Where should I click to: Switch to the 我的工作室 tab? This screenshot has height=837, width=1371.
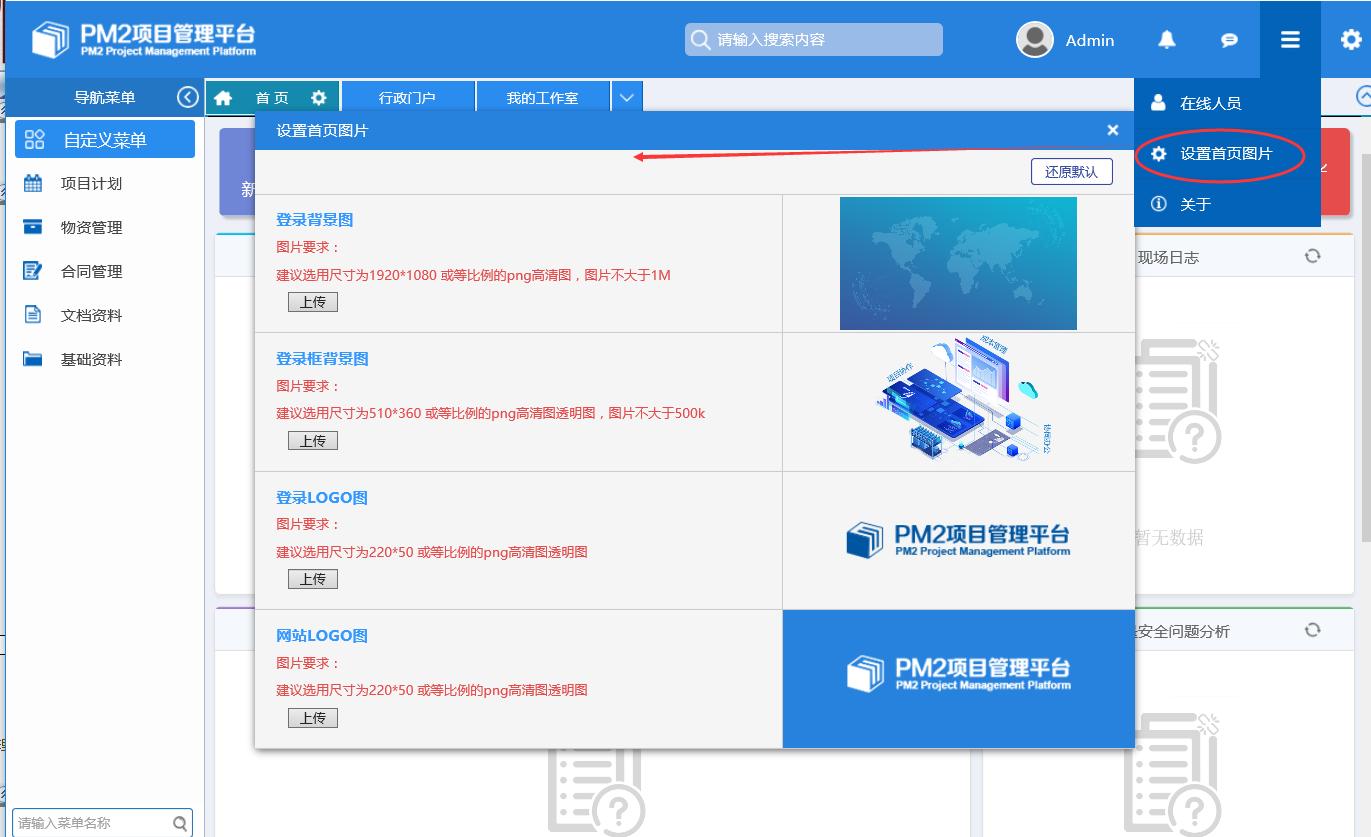point(542,98)
